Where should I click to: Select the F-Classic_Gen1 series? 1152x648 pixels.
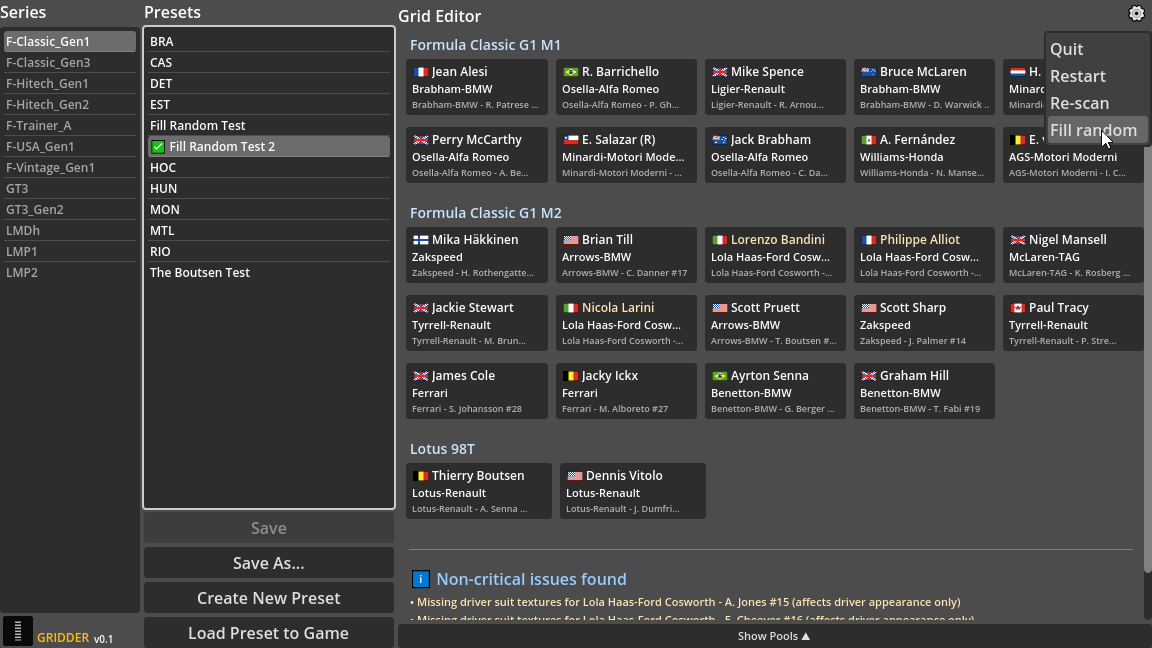coord(70,42)
